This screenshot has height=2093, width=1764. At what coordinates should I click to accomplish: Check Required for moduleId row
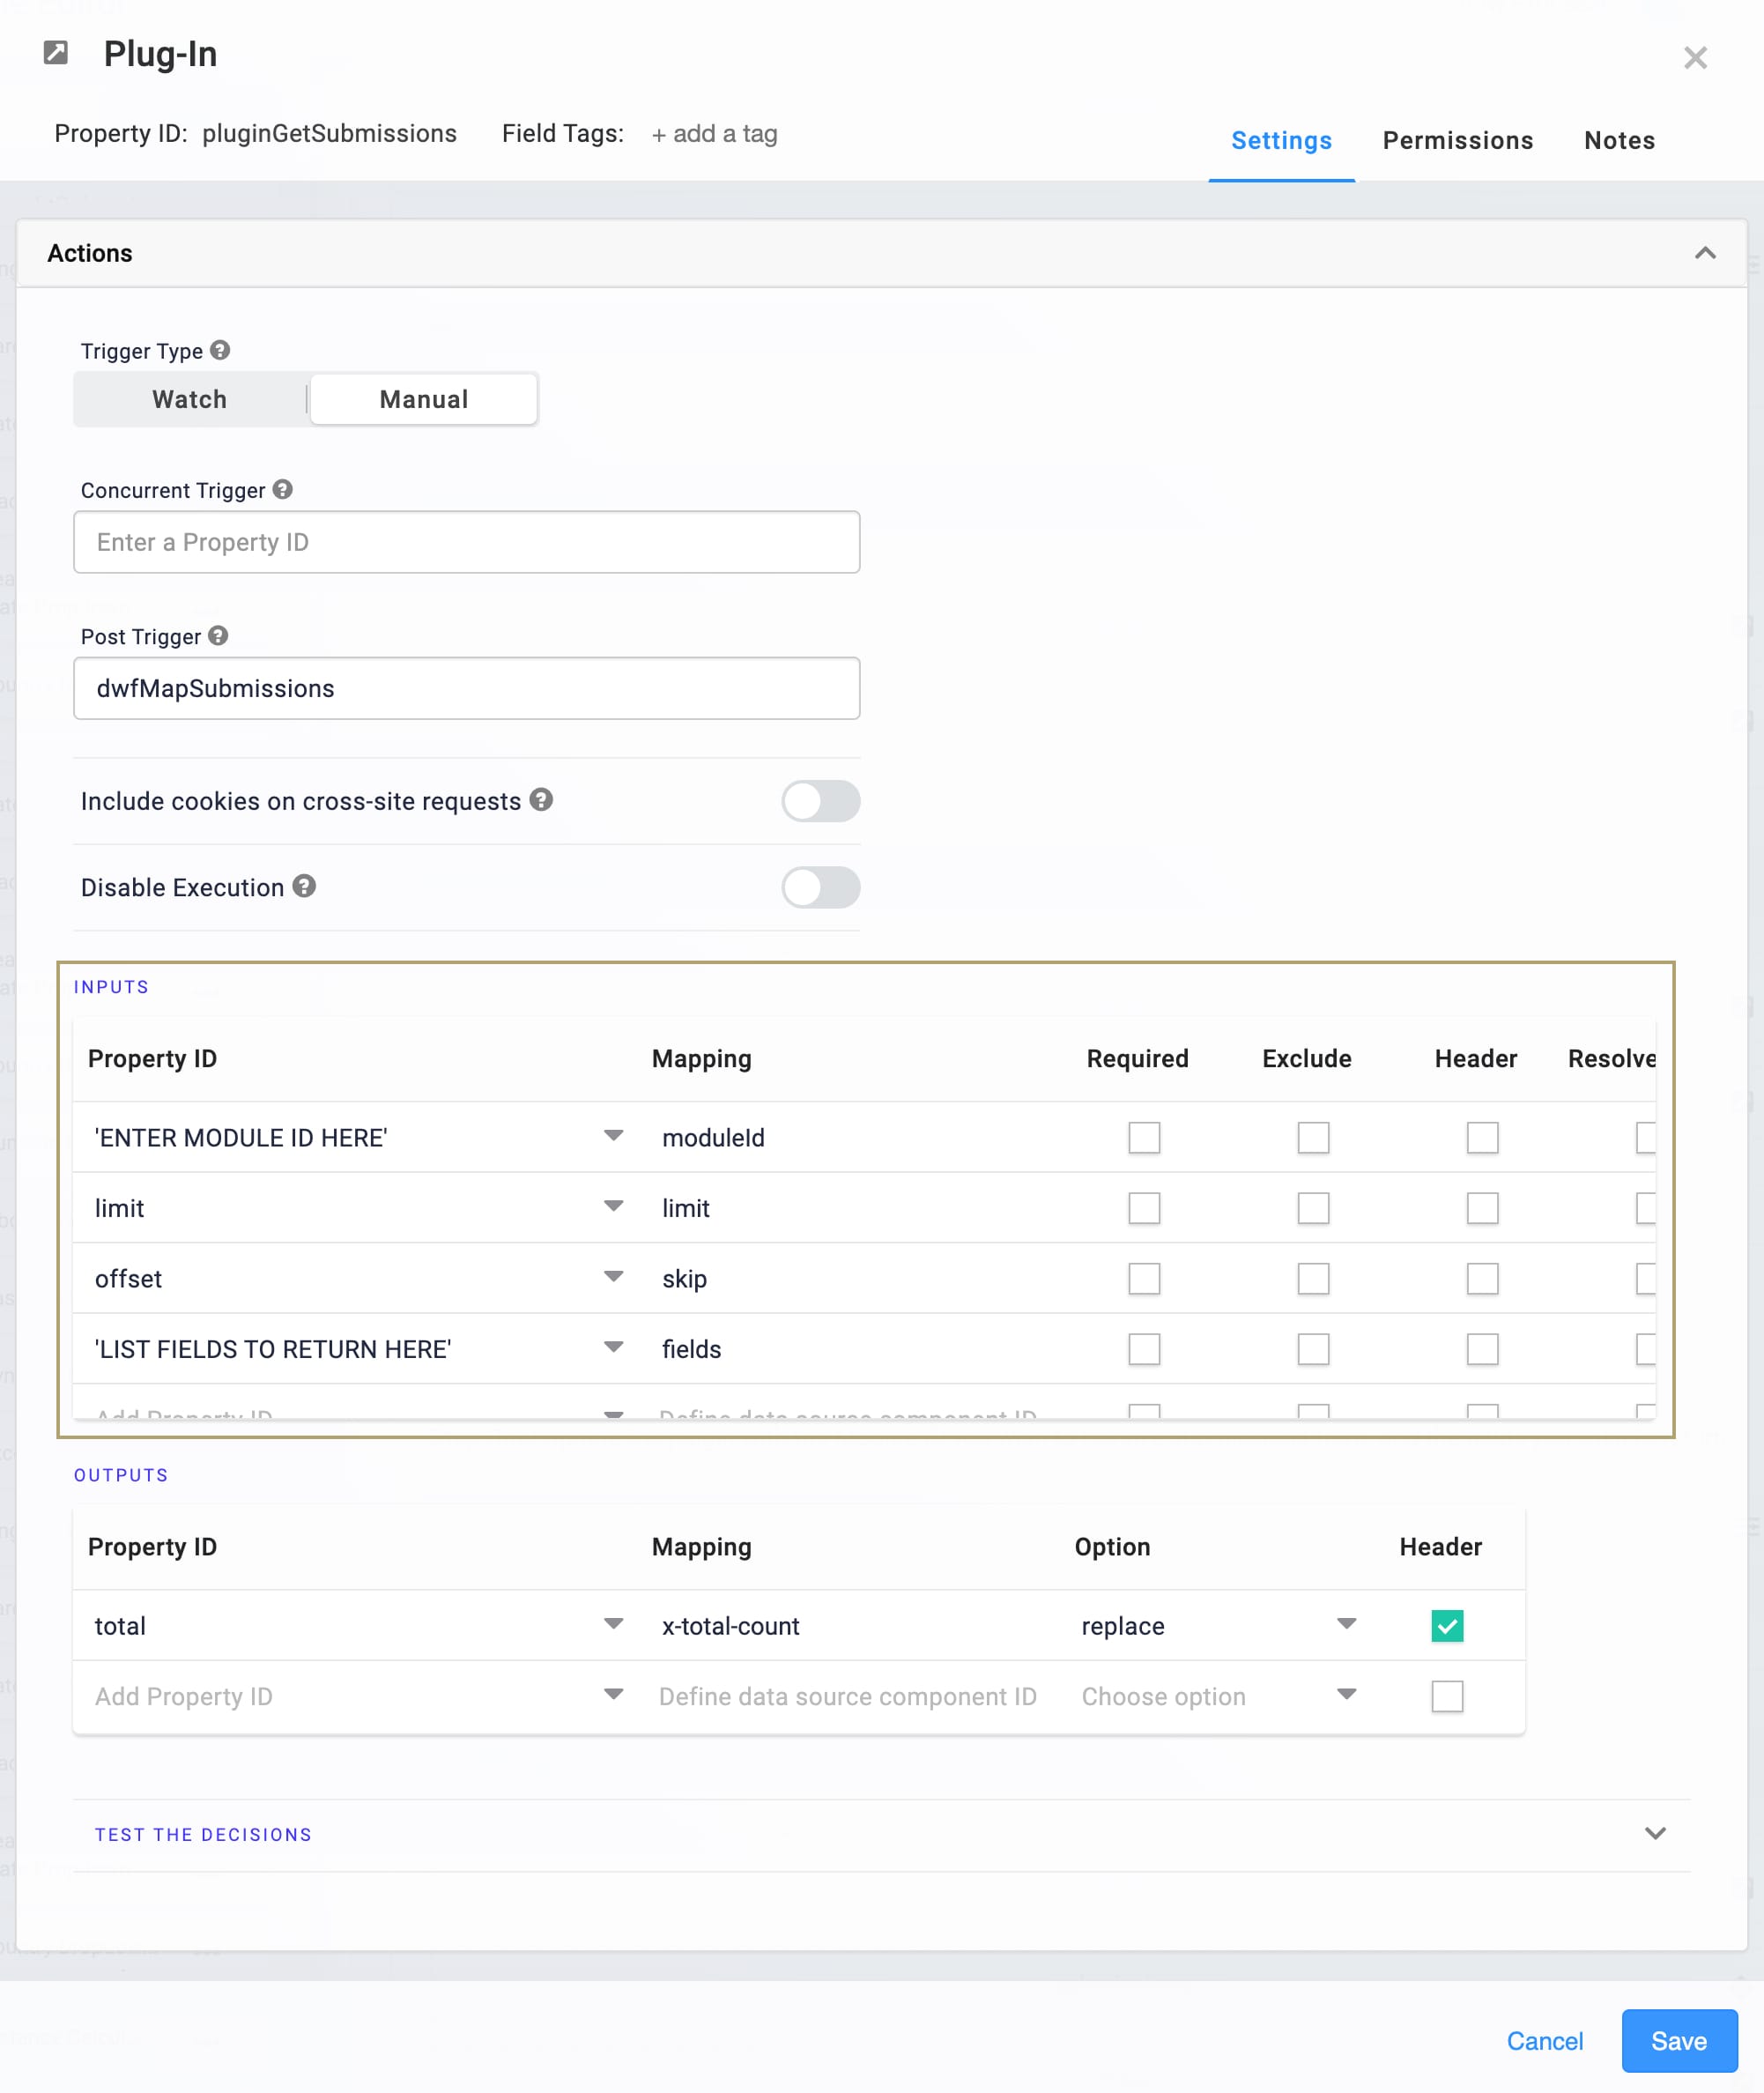(x=1144, y=1137)
